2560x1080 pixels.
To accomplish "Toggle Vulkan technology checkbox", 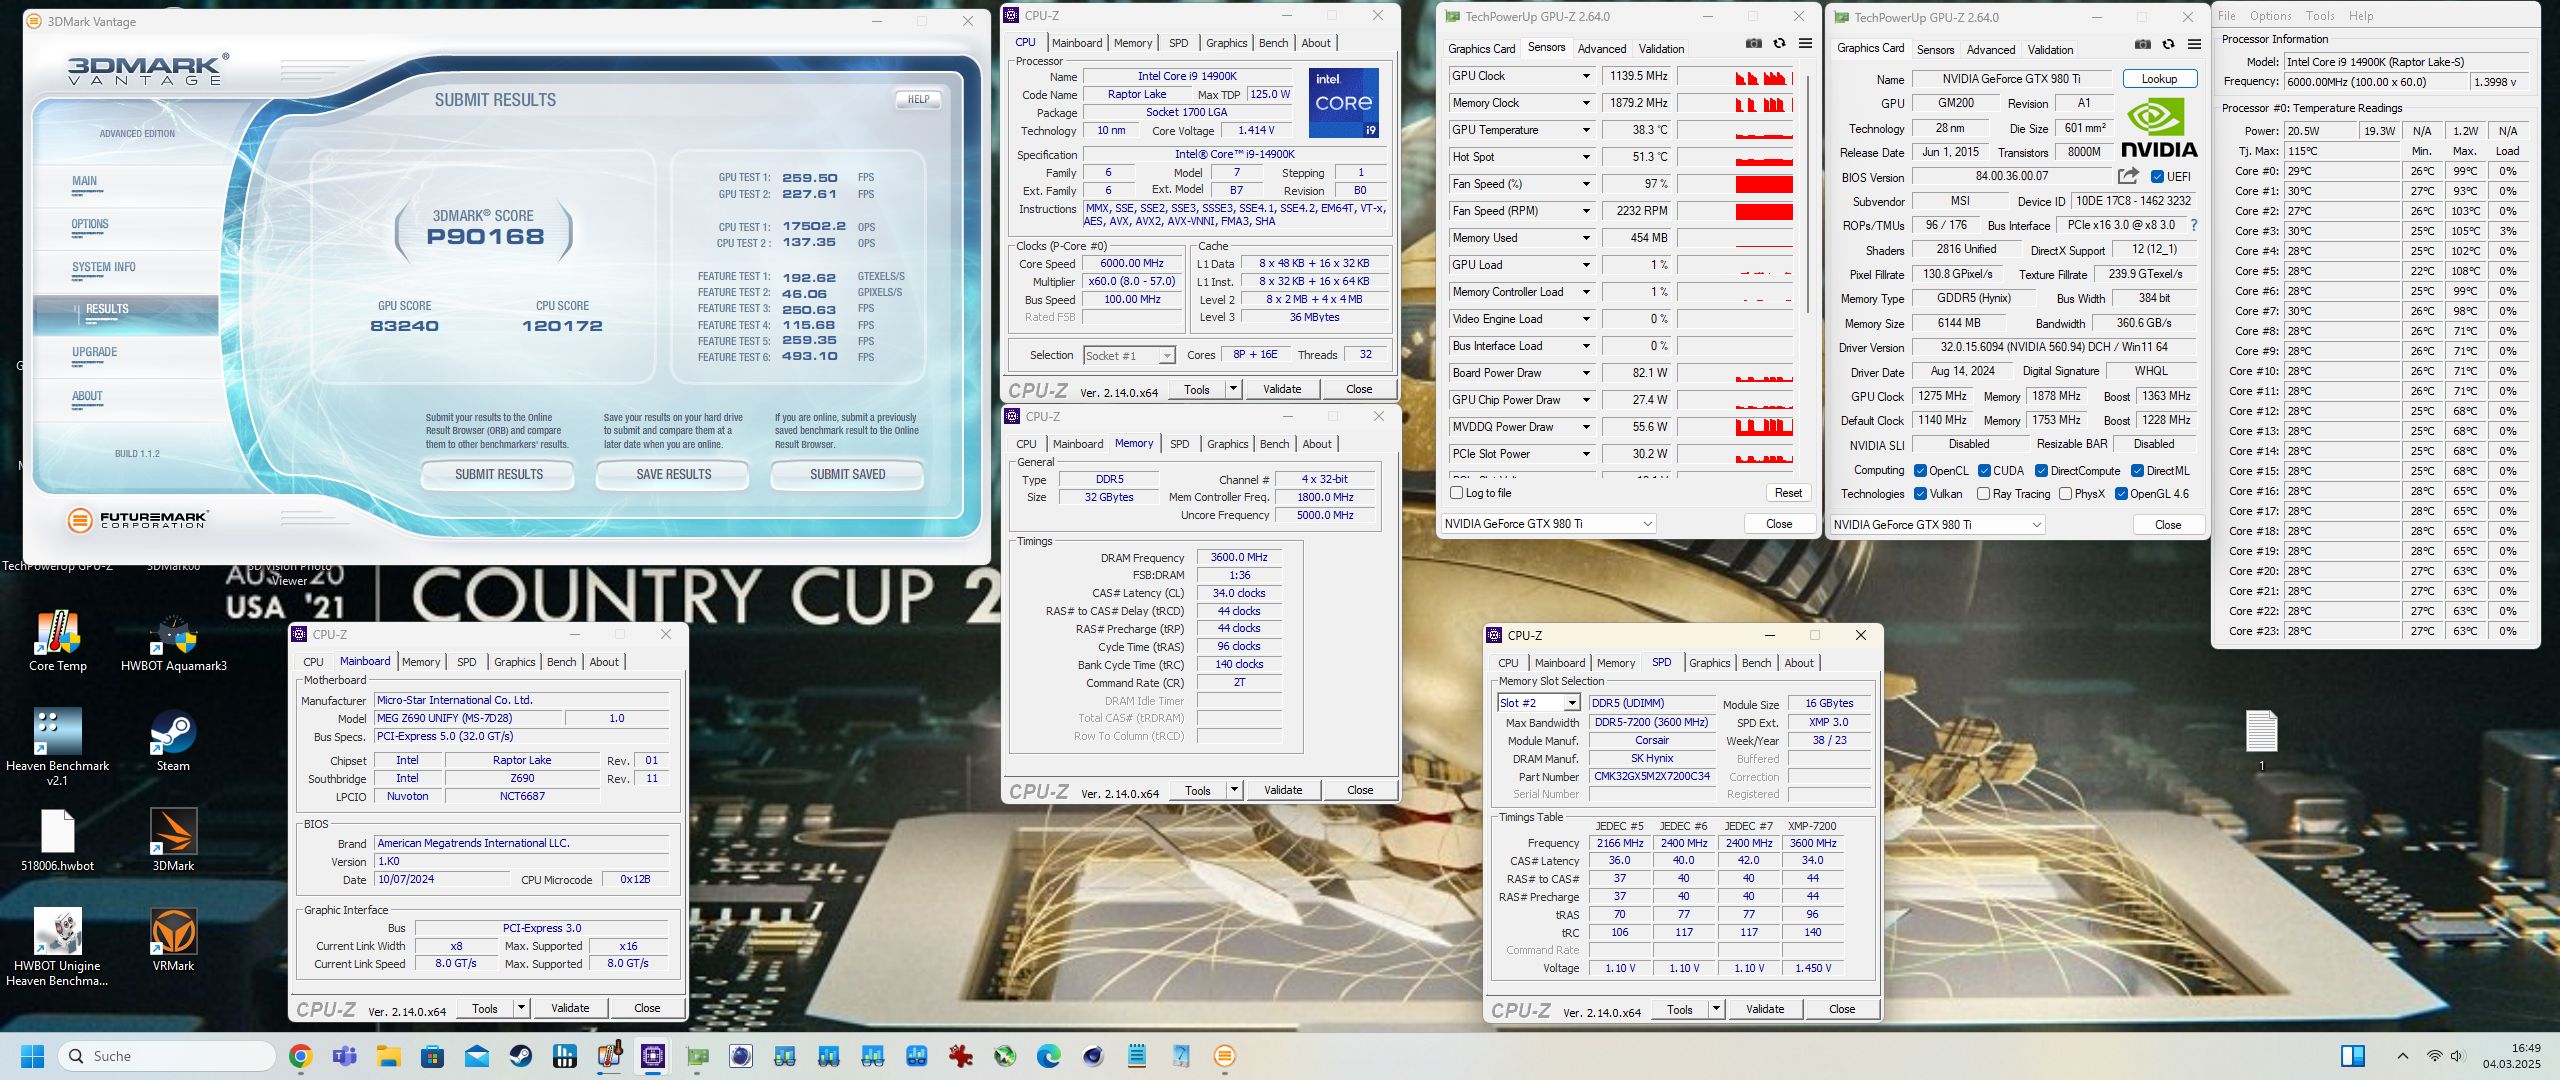I will click(1920, 494).
